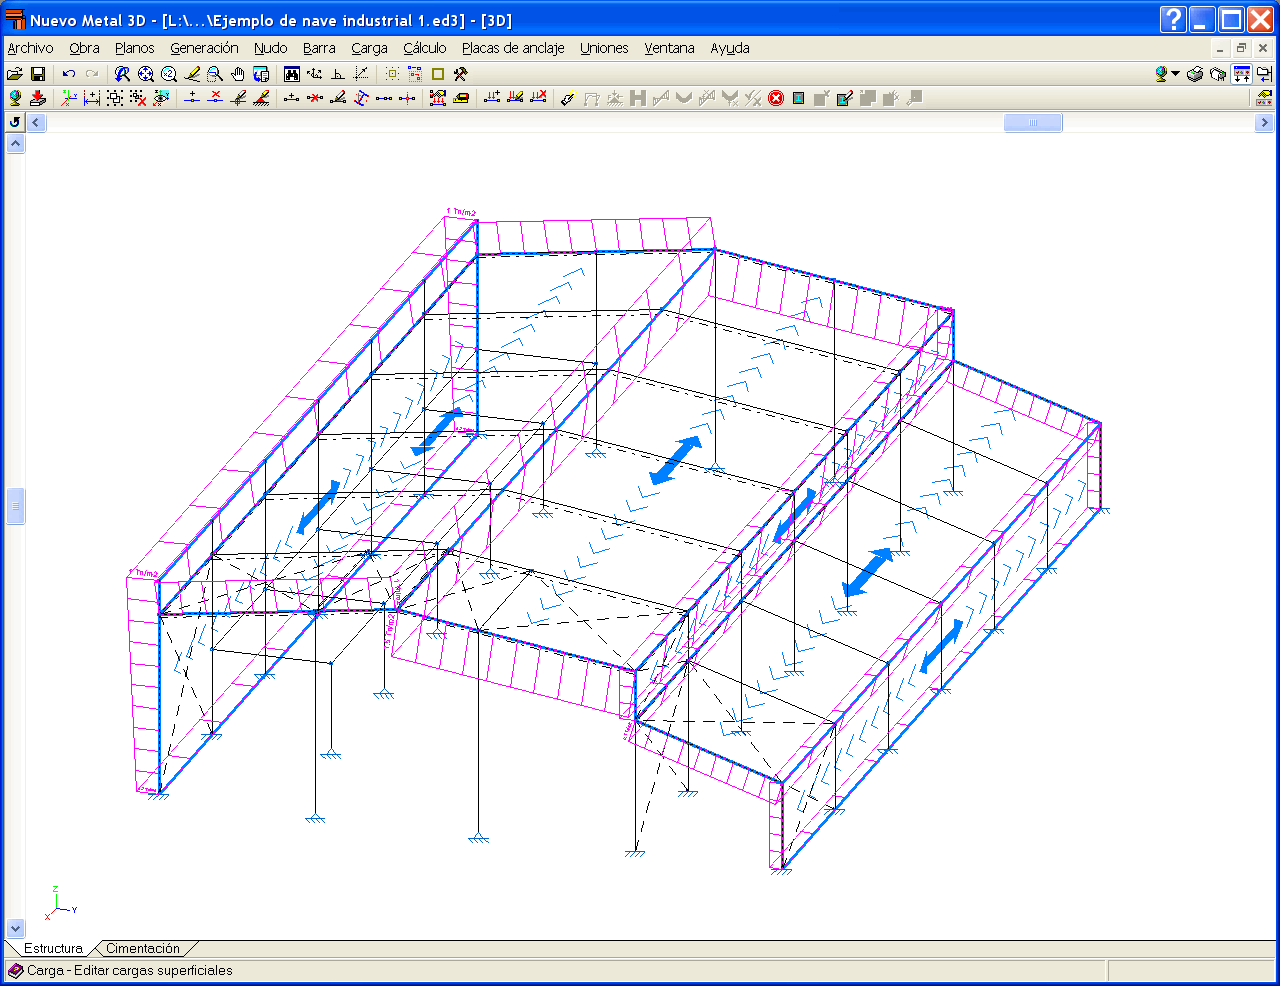Open the Nudo menu
The width and height of the screenshot is (1280, 986).
(x=270, y=48)
